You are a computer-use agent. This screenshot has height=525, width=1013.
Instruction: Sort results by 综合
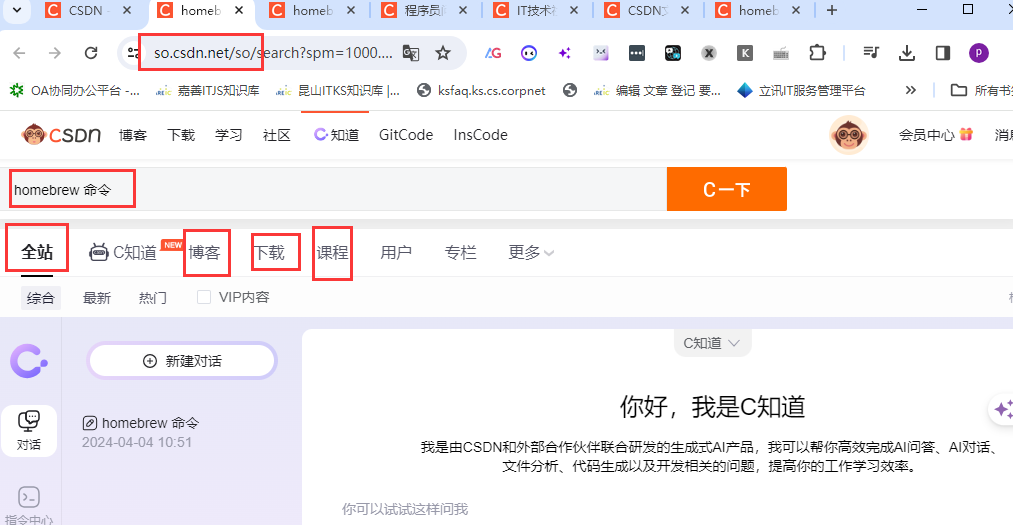pyautogui.click(x=41, y=298)
